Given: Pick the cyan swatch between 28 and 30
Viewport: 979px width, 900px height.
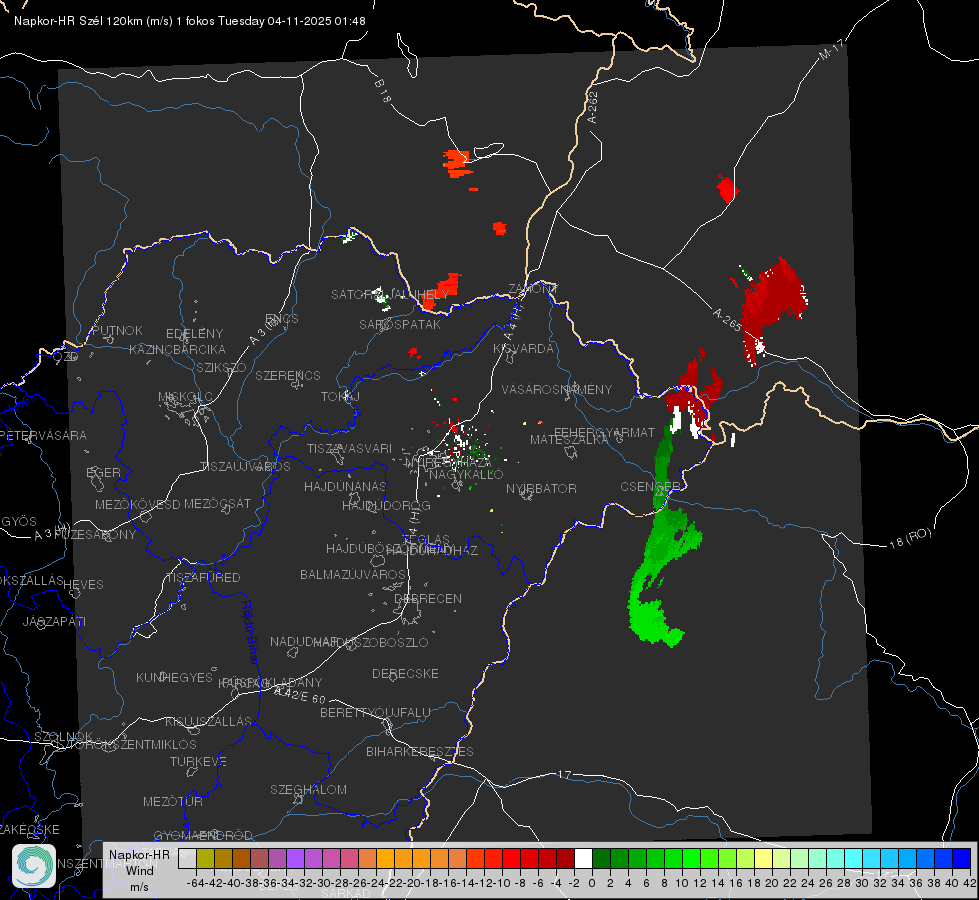Looking at the screenshot, I should coord(854,858).
